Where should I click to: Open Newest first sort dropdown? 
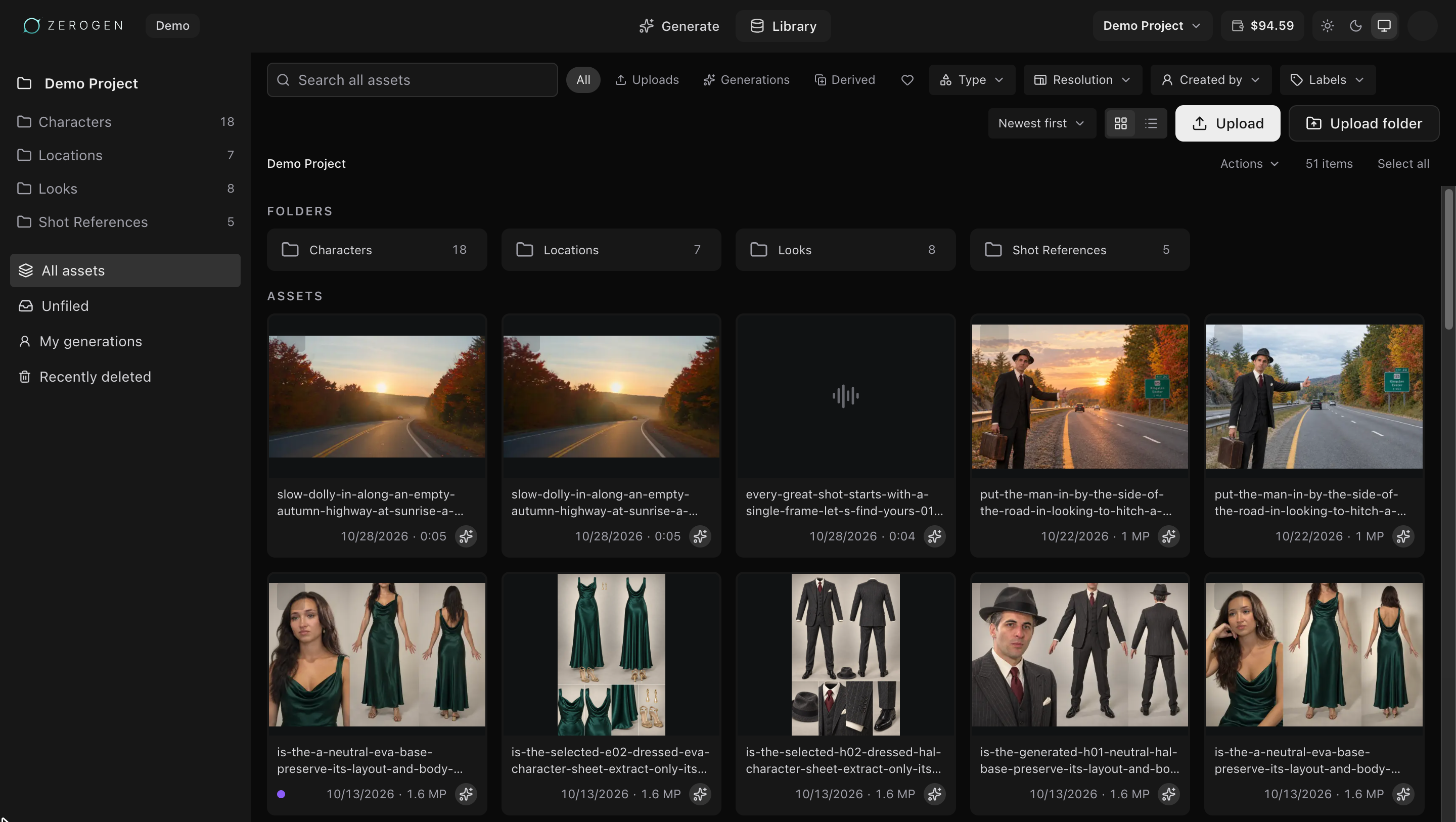(1041, 123)
